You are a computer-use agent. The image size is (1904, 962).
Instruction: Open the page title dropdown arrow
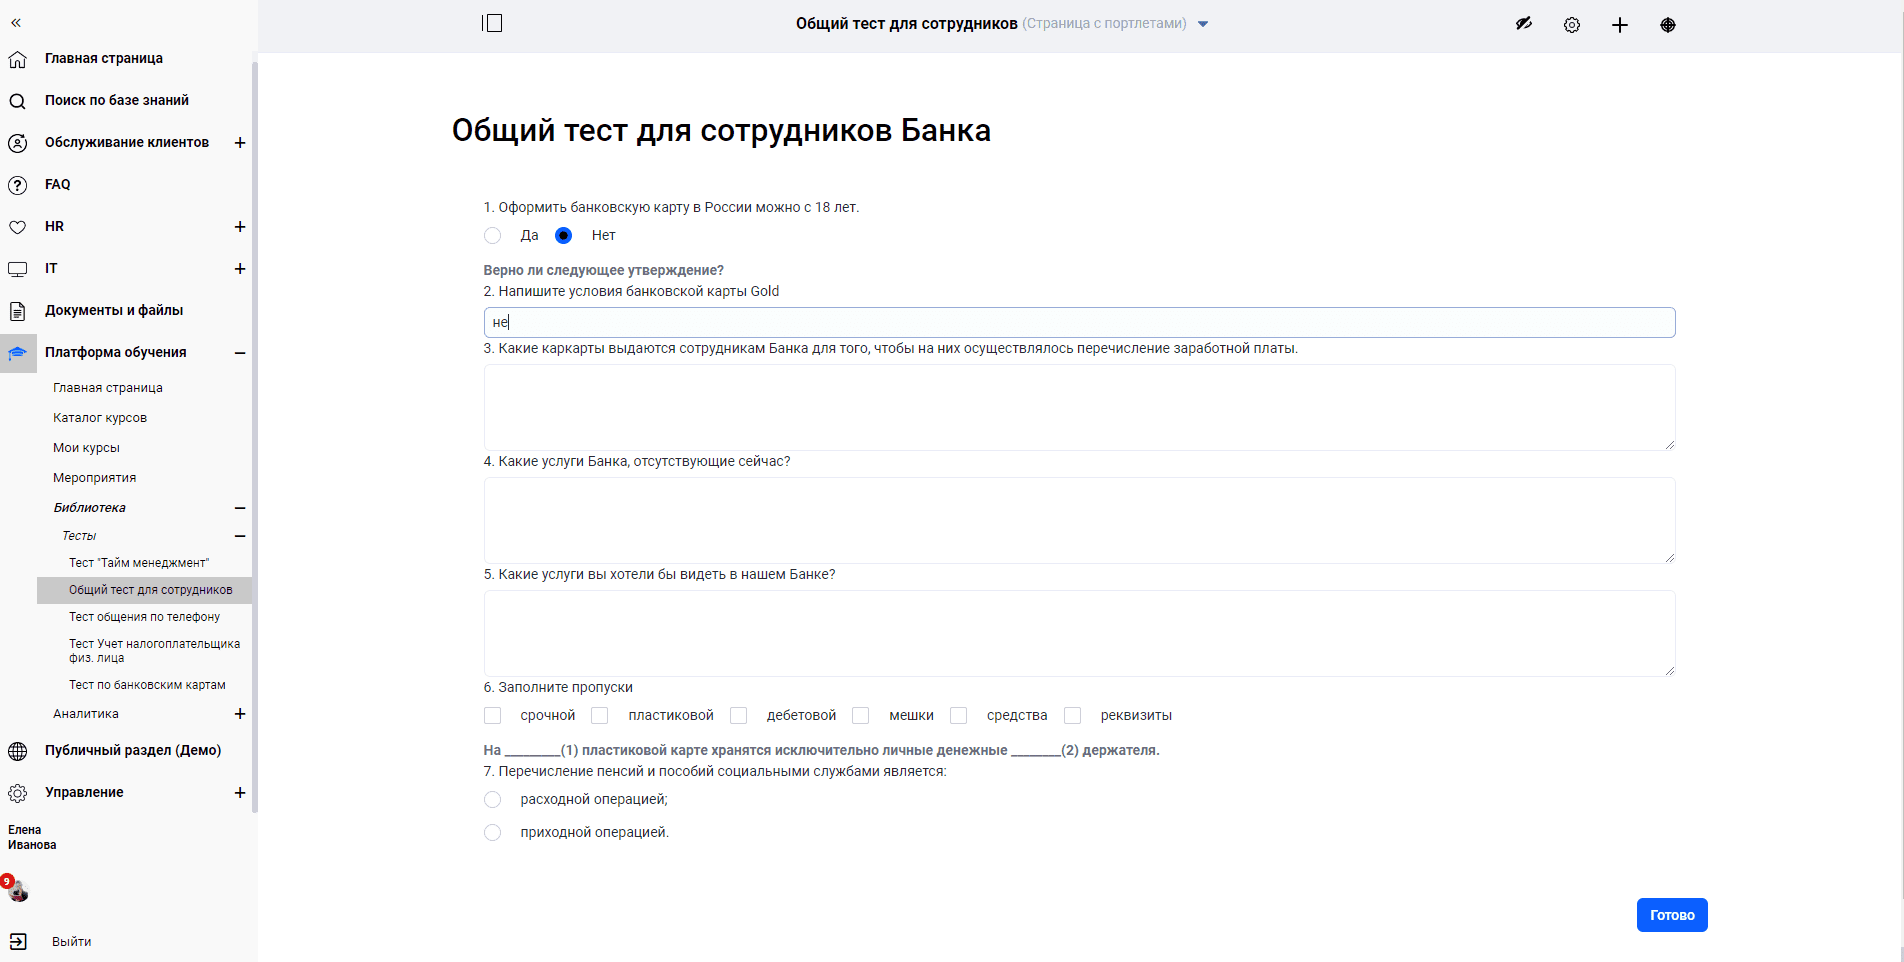1203,24
